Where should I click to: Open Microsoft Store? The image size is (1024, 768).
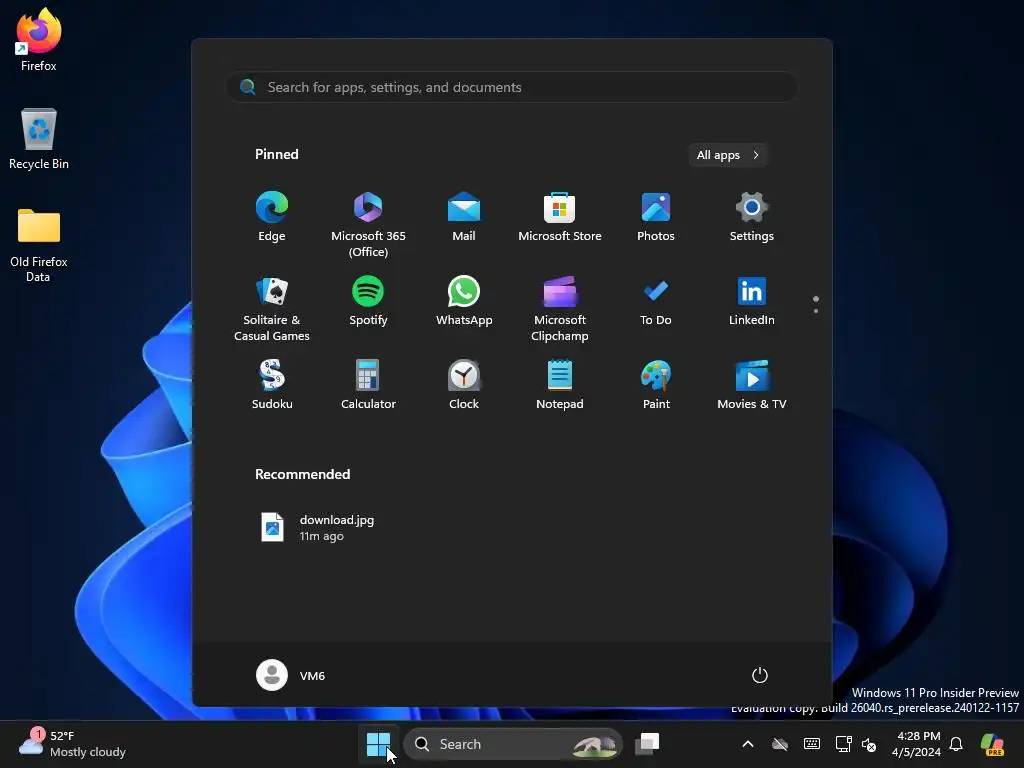click(560, 217)
